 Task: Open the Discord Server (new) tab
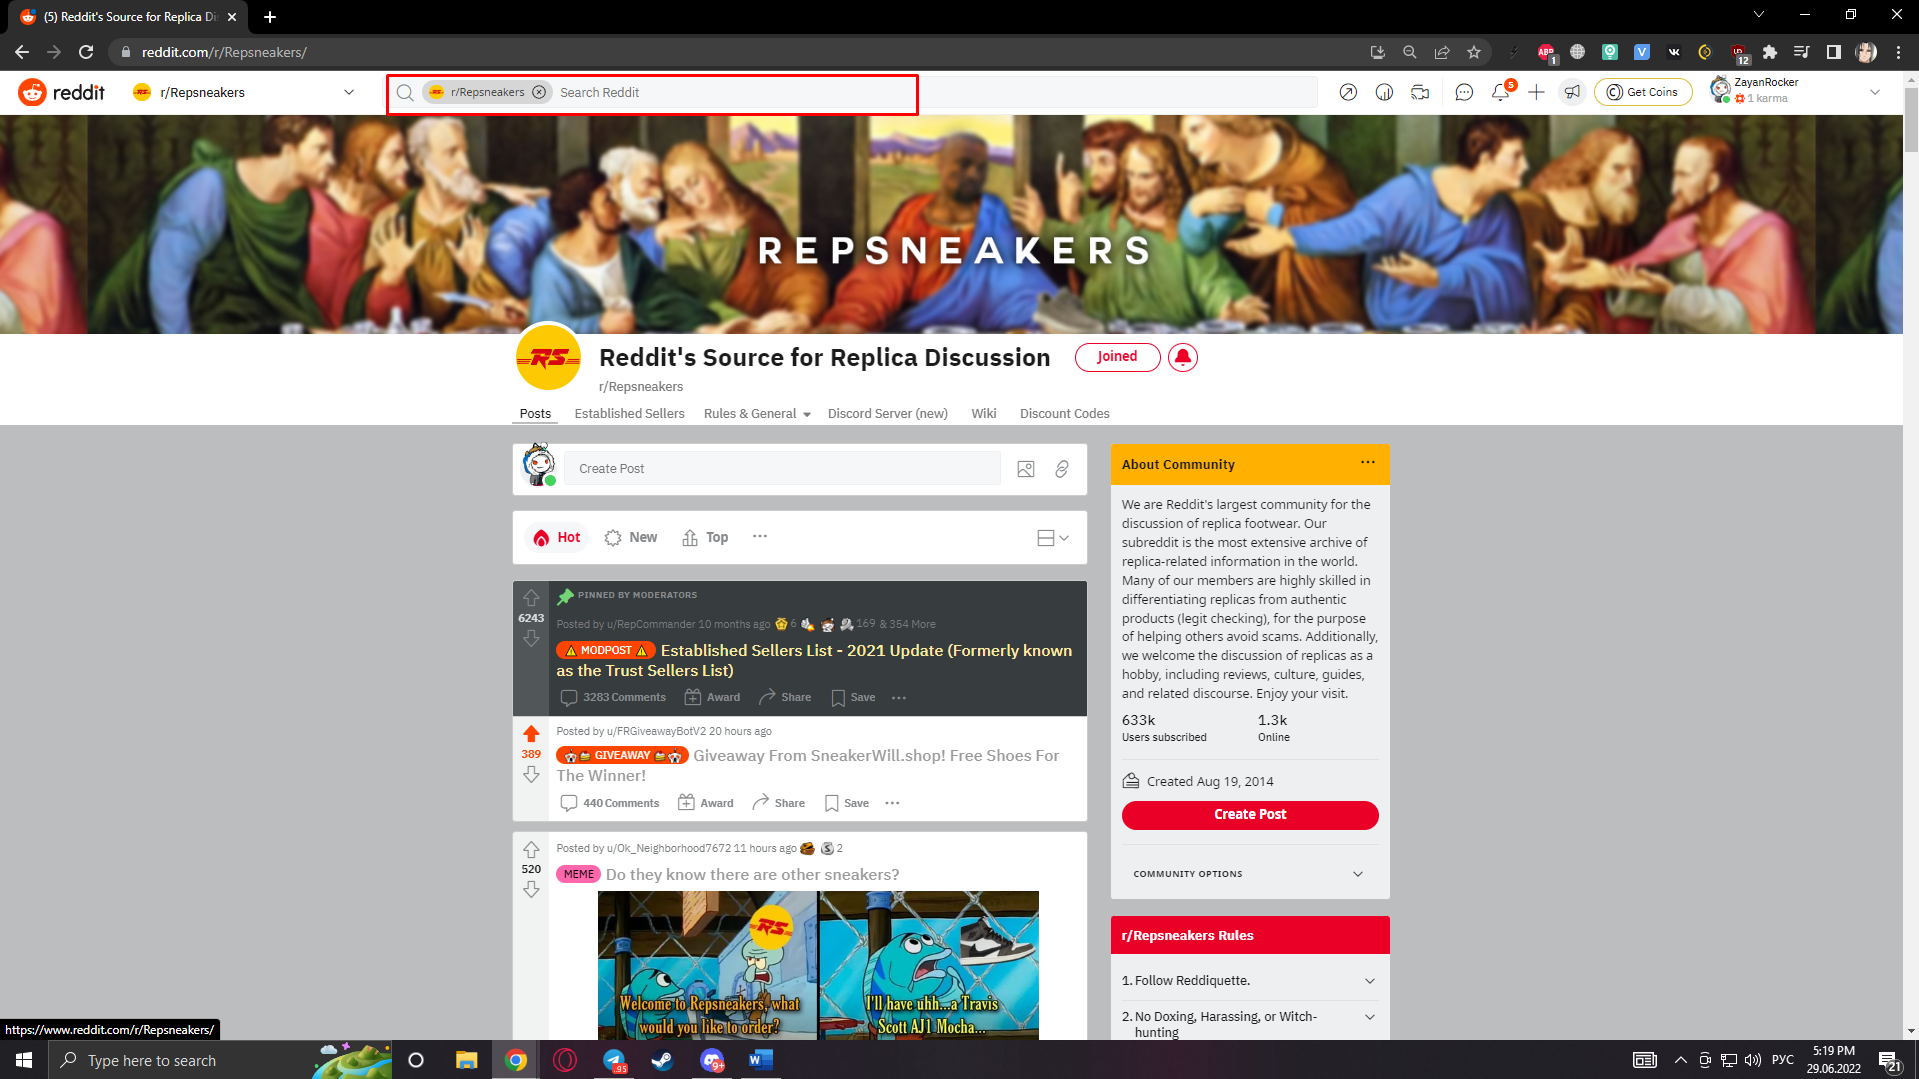pyautogui.click(x=887, y=414)
